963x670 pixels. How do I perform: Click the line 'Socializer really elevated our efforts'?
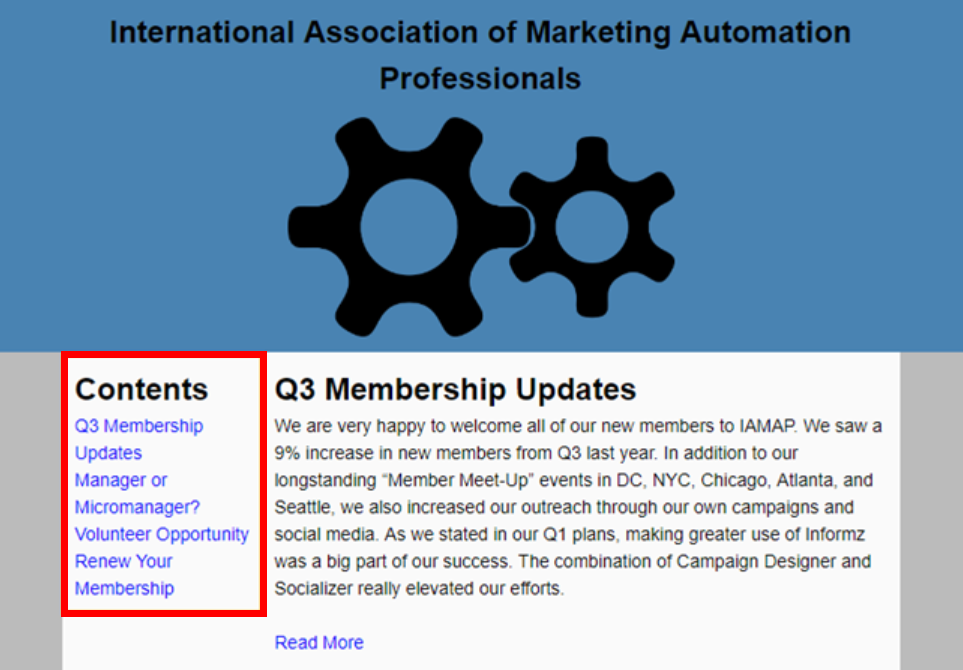click(x=419, y=588)
